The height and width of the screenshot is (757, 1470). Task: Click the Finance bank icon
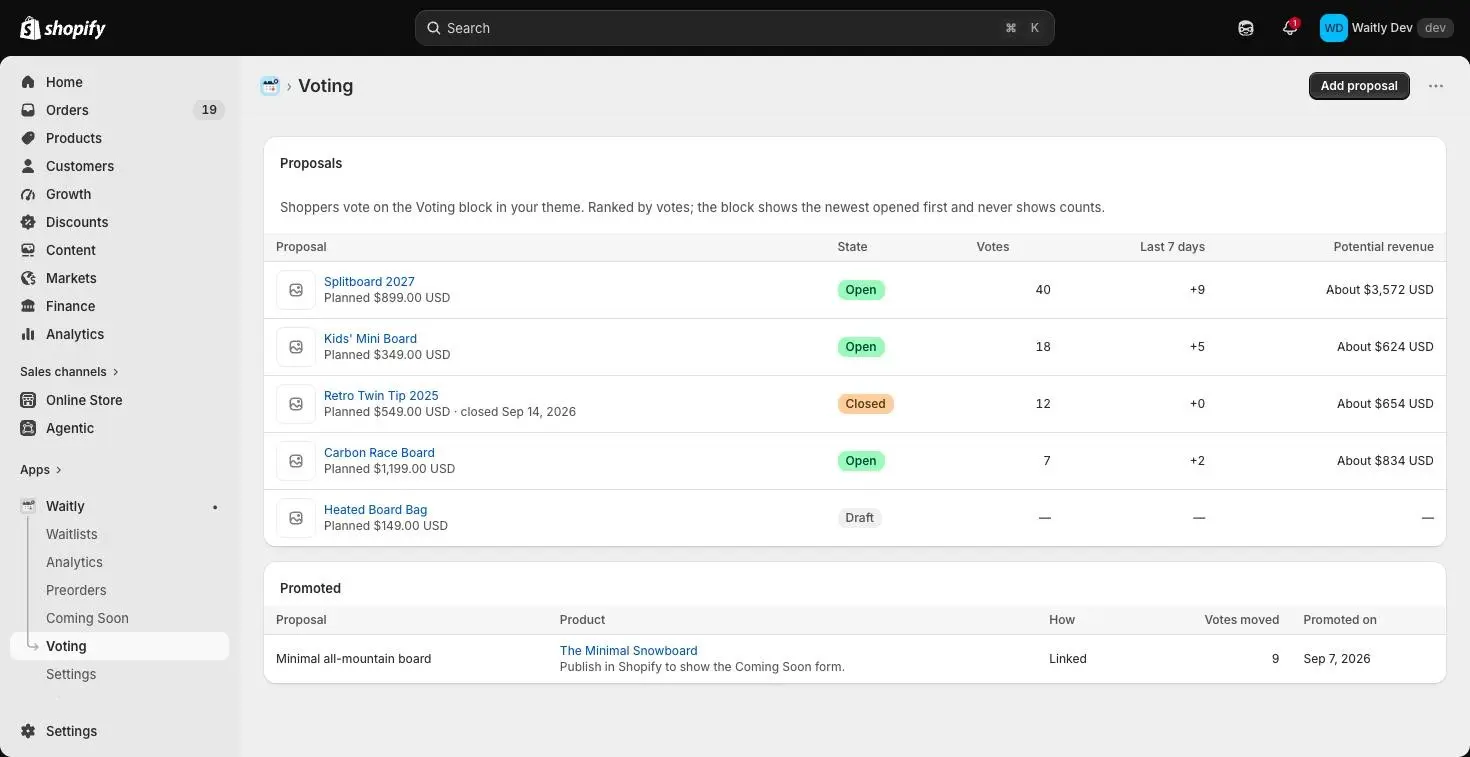(x=28, y=306)
